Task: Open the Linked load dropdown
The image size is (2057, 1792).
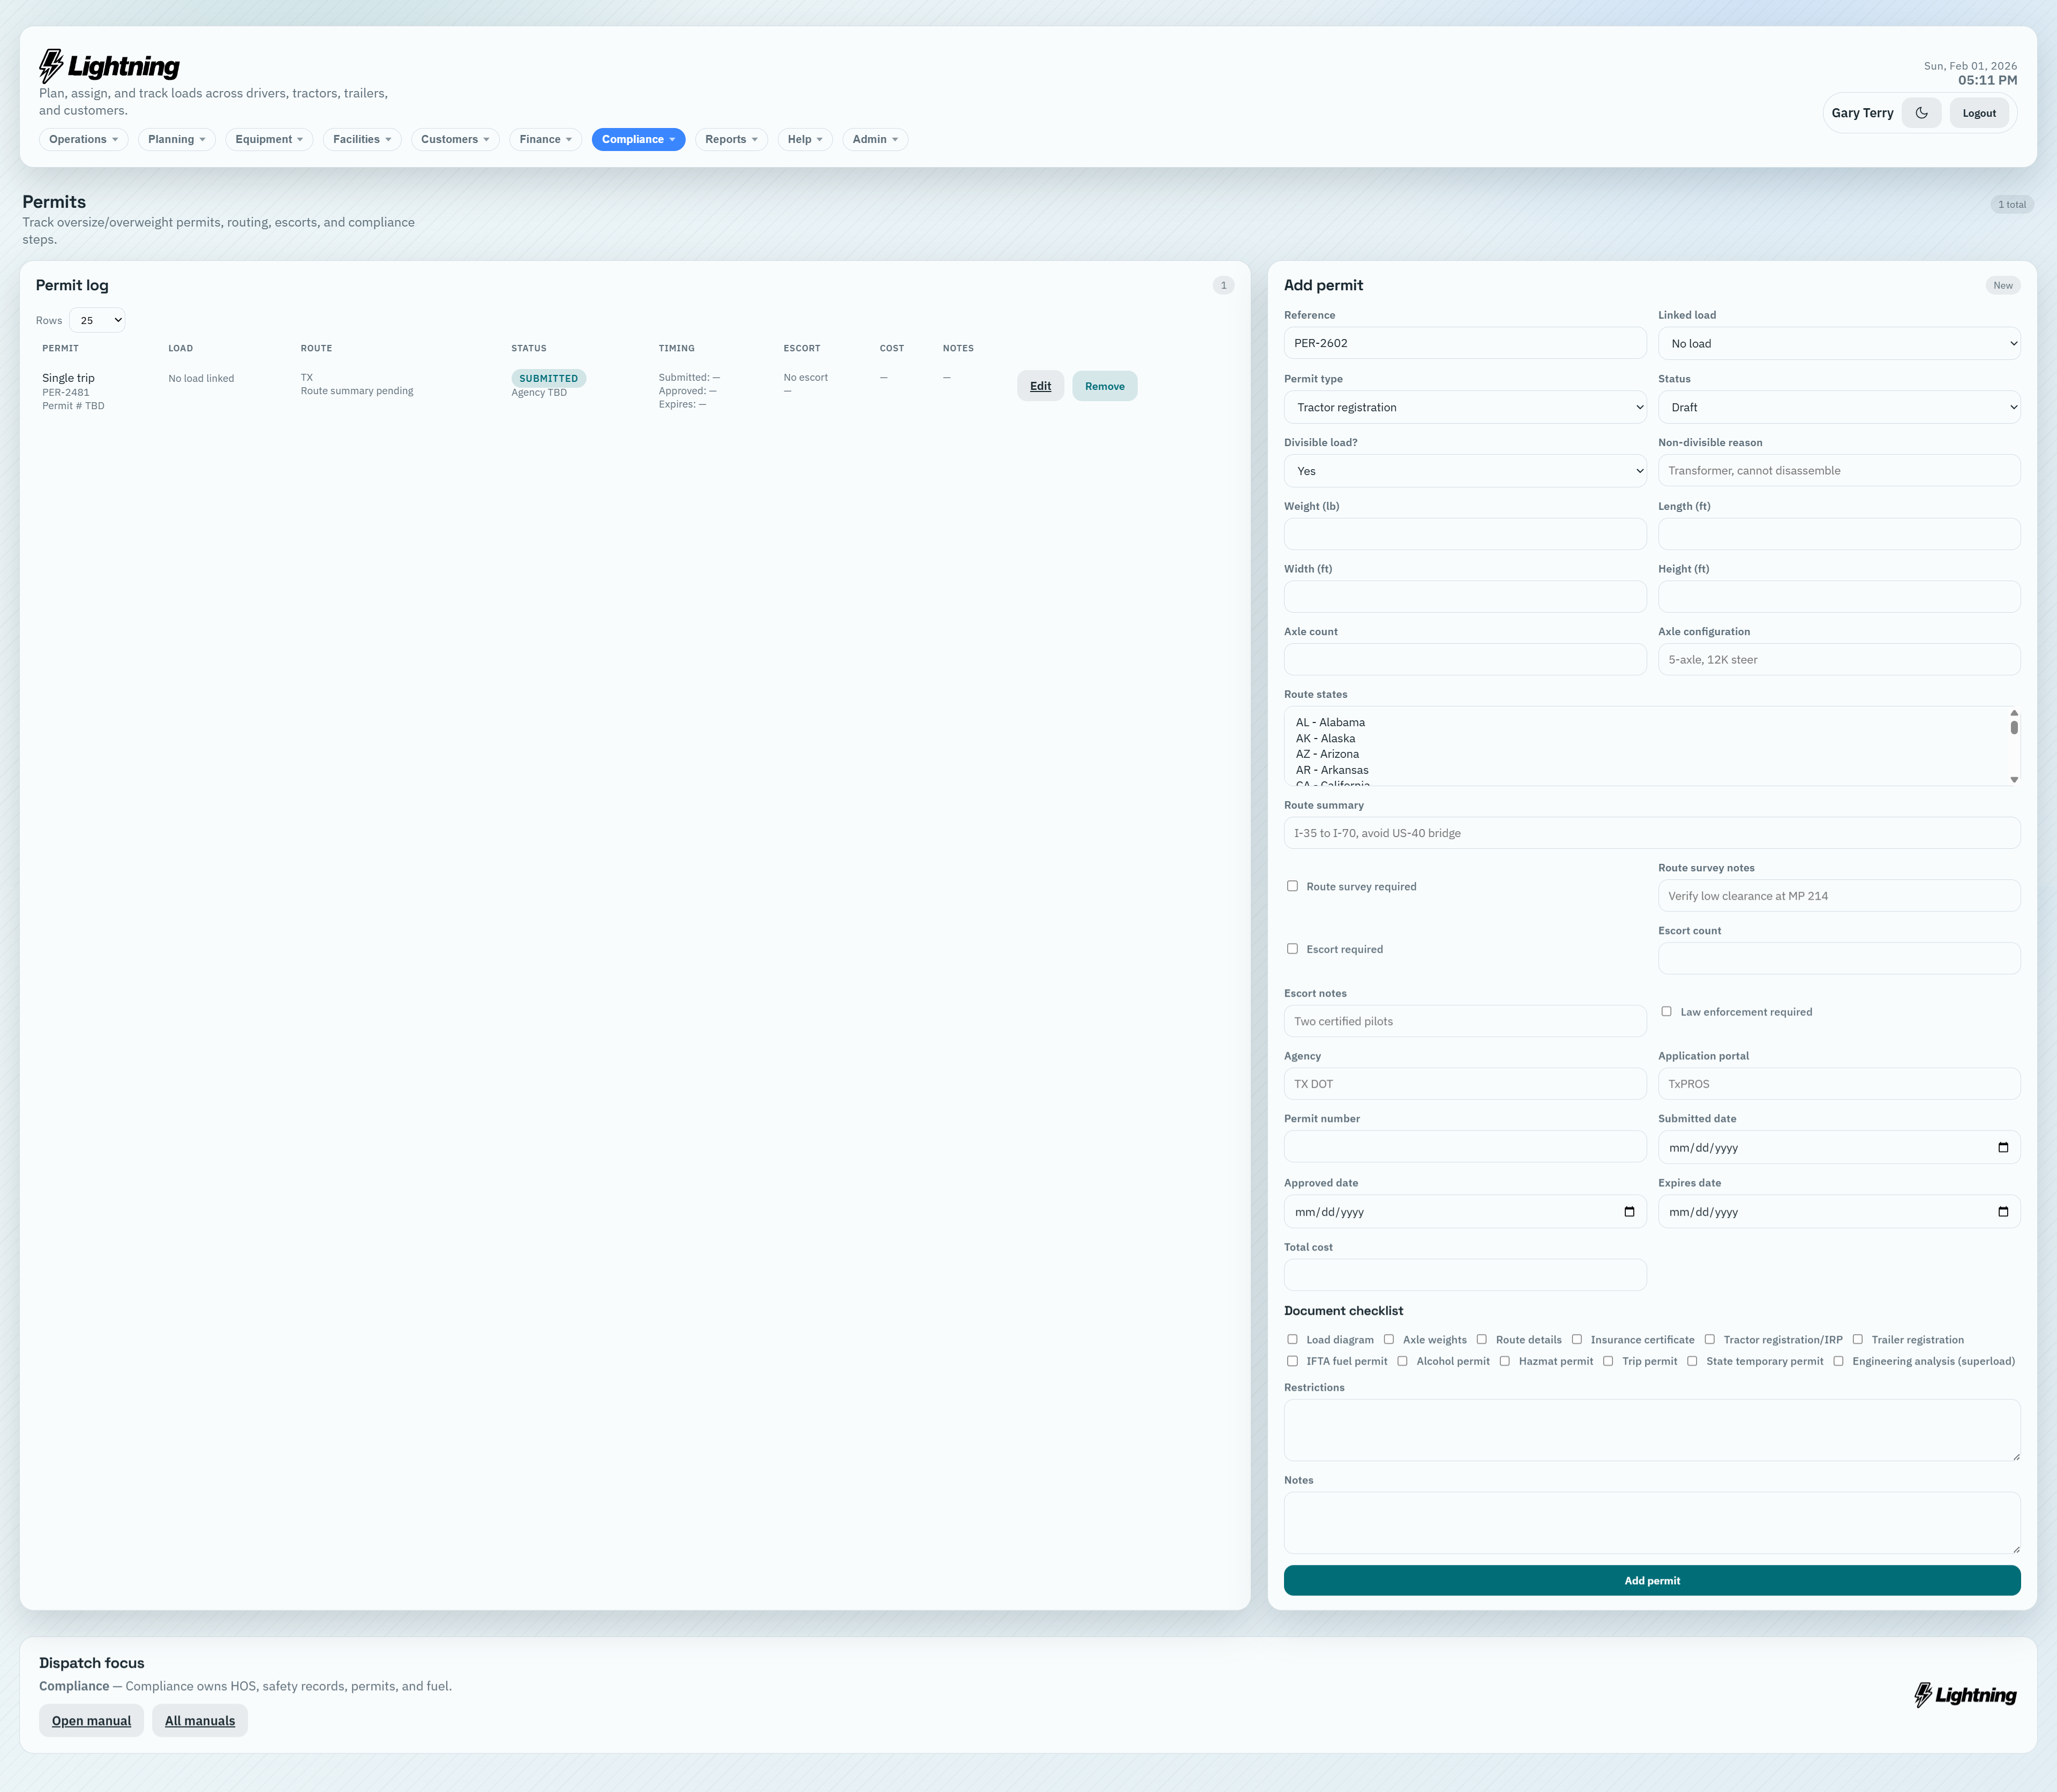Action: click(1839, 343)
